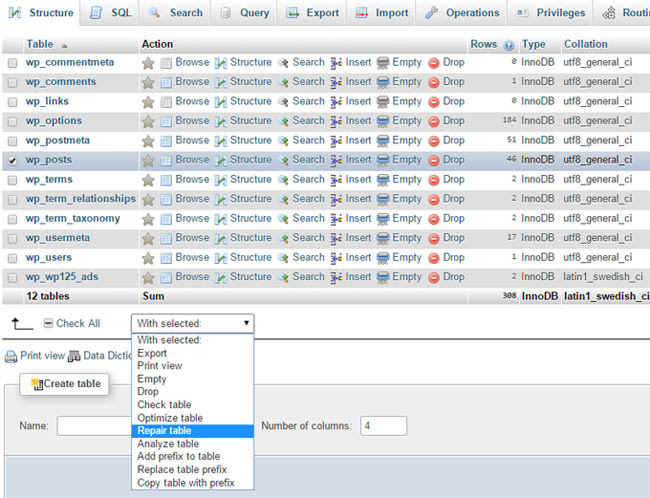The image size is (650, 498).
Task: Click the favorite star for wp_posts
Action: coord(148,160)
